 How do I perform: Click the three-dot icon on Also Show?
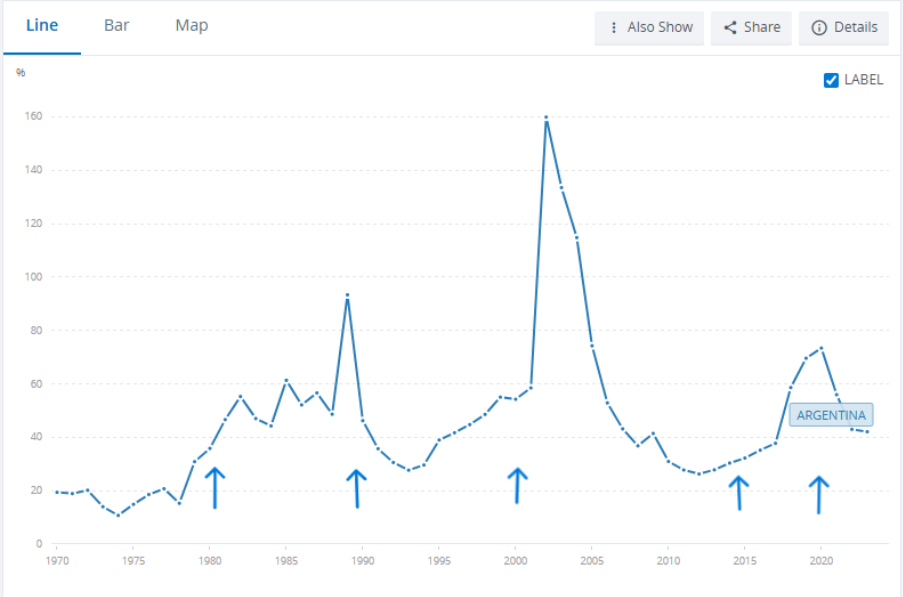click(x=614, y=28)
